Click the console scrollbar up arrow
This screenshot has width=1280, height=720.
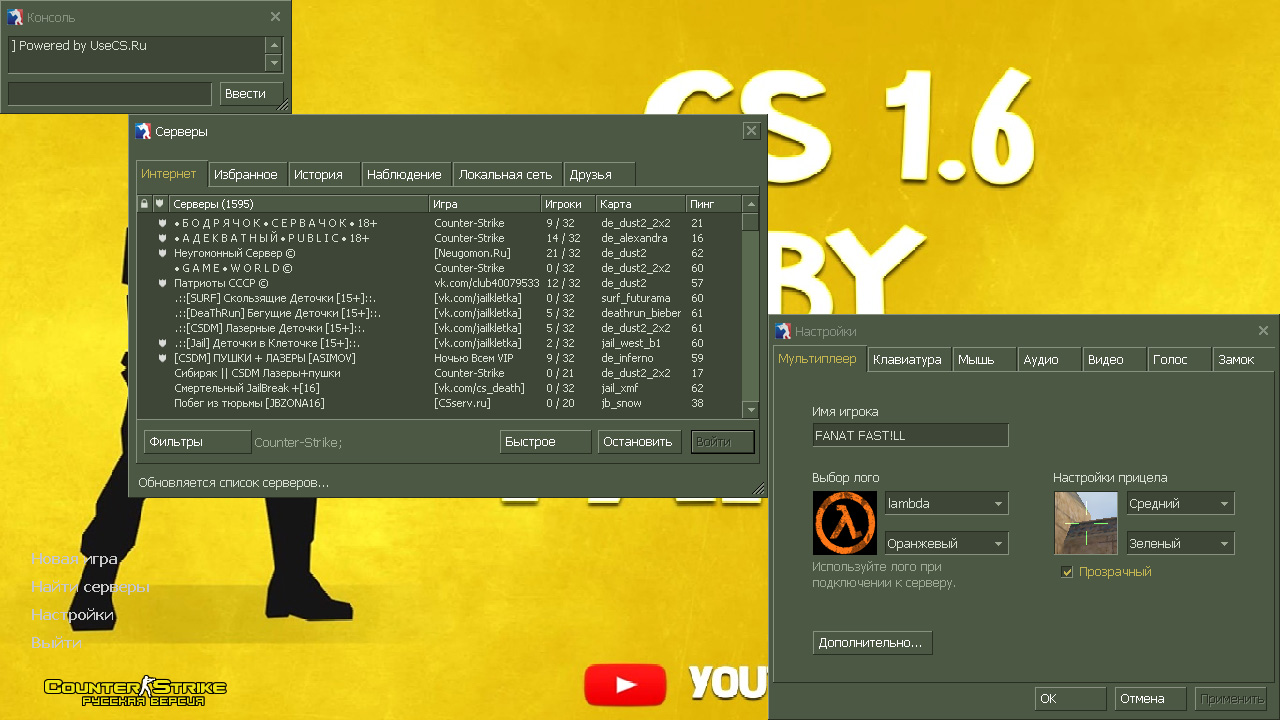coord(273,46)
